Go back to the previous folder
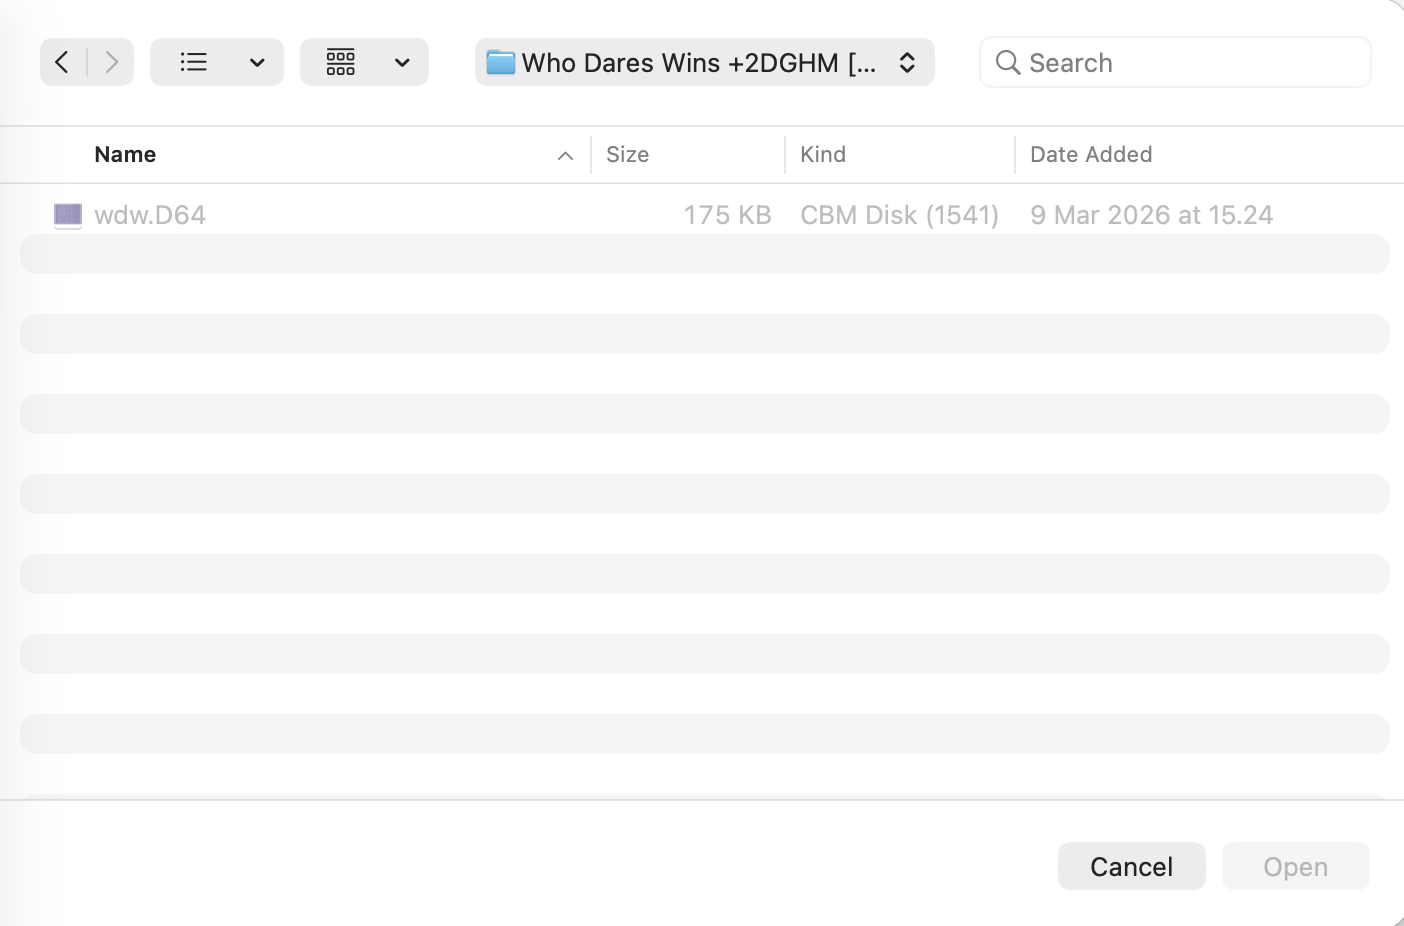 [62, 62]
